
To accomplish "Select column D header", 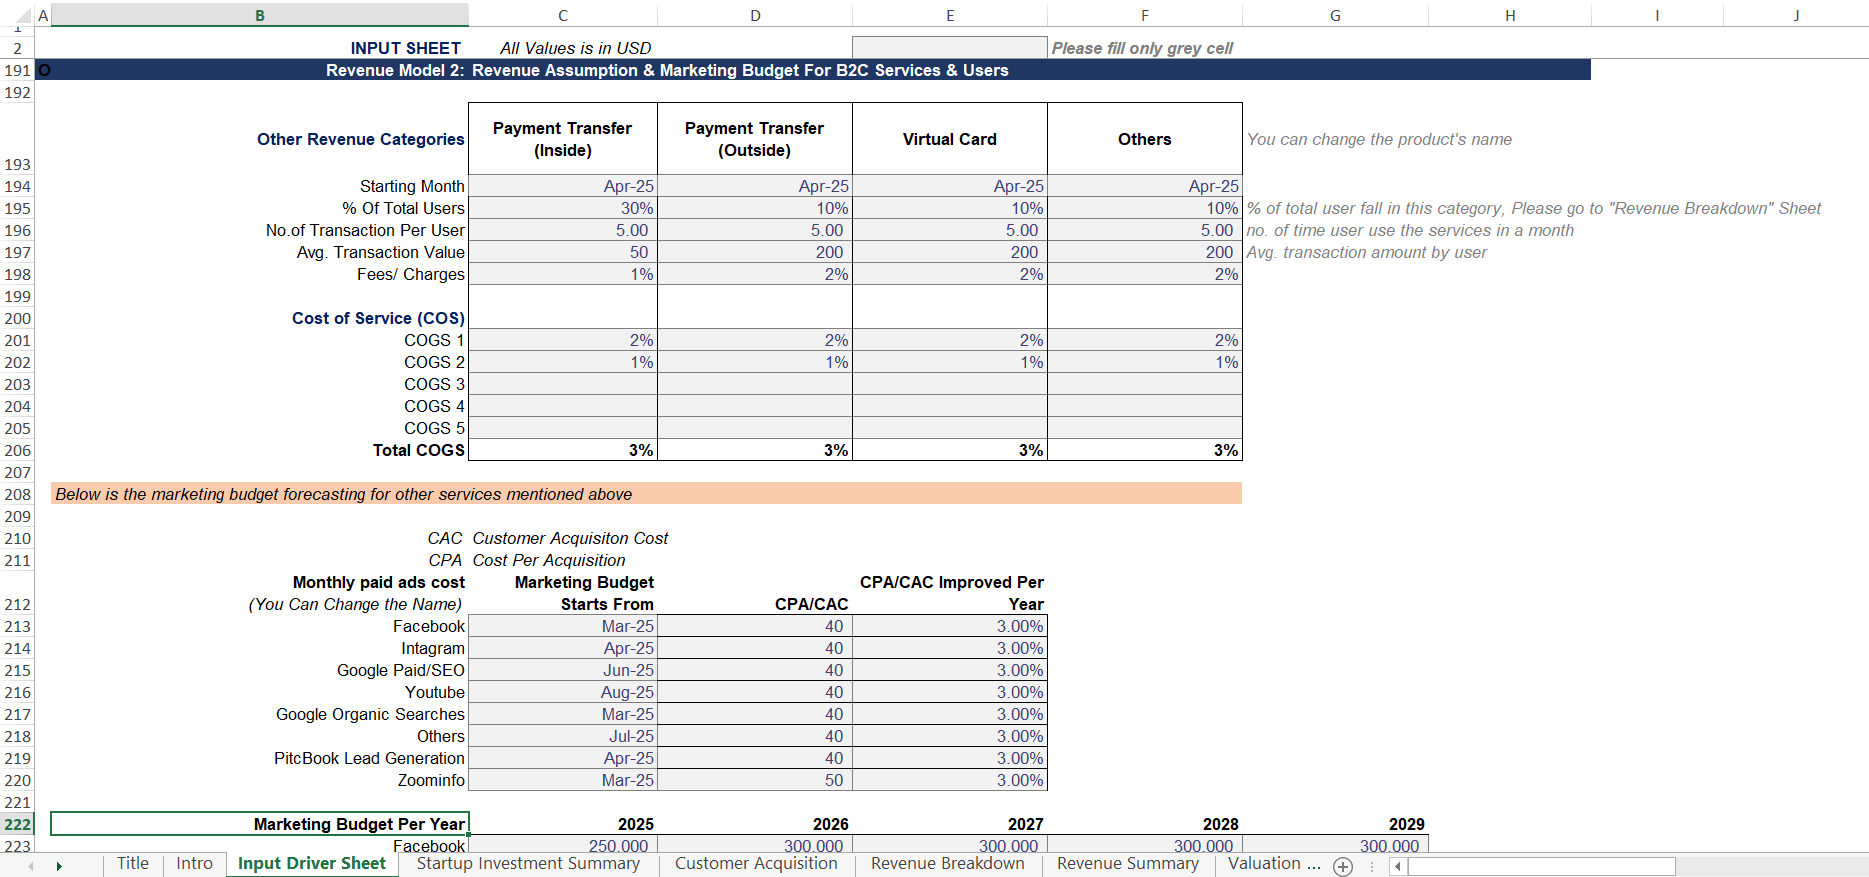I will pos(755,16).
